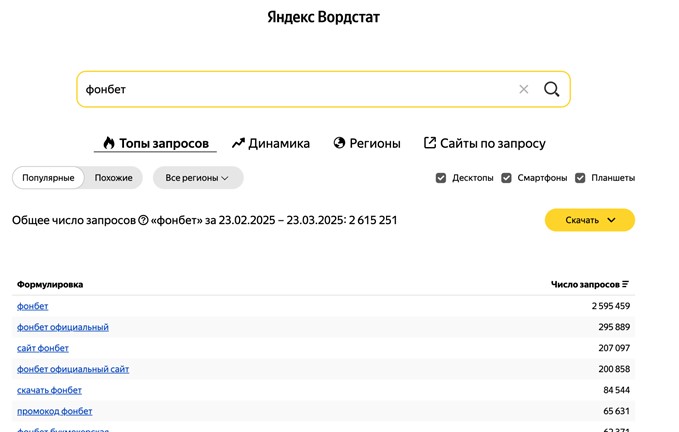Open the сайт фонбет link
679x432 pixels.
coord(43,348)
